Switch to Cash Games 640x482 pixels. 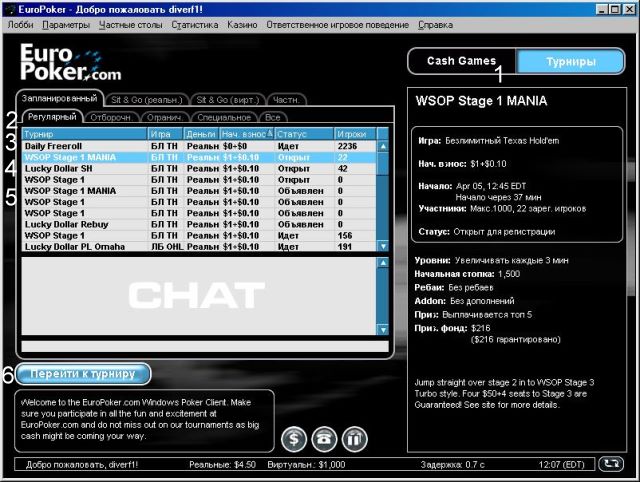pos(461,61)
